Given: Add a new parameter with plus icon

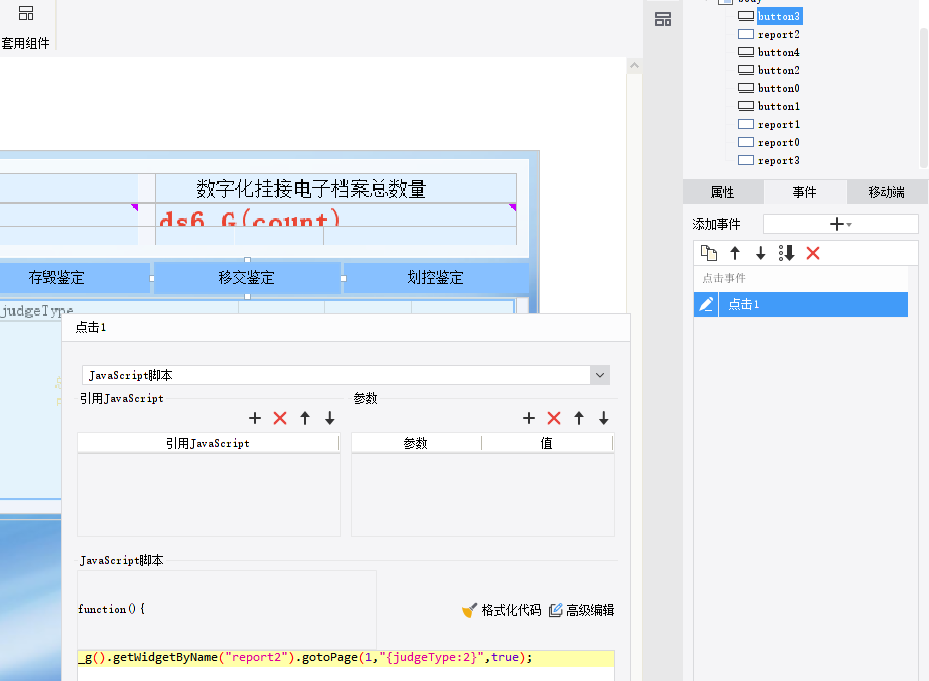Looking at the screenshot, I should pos(529,418).
